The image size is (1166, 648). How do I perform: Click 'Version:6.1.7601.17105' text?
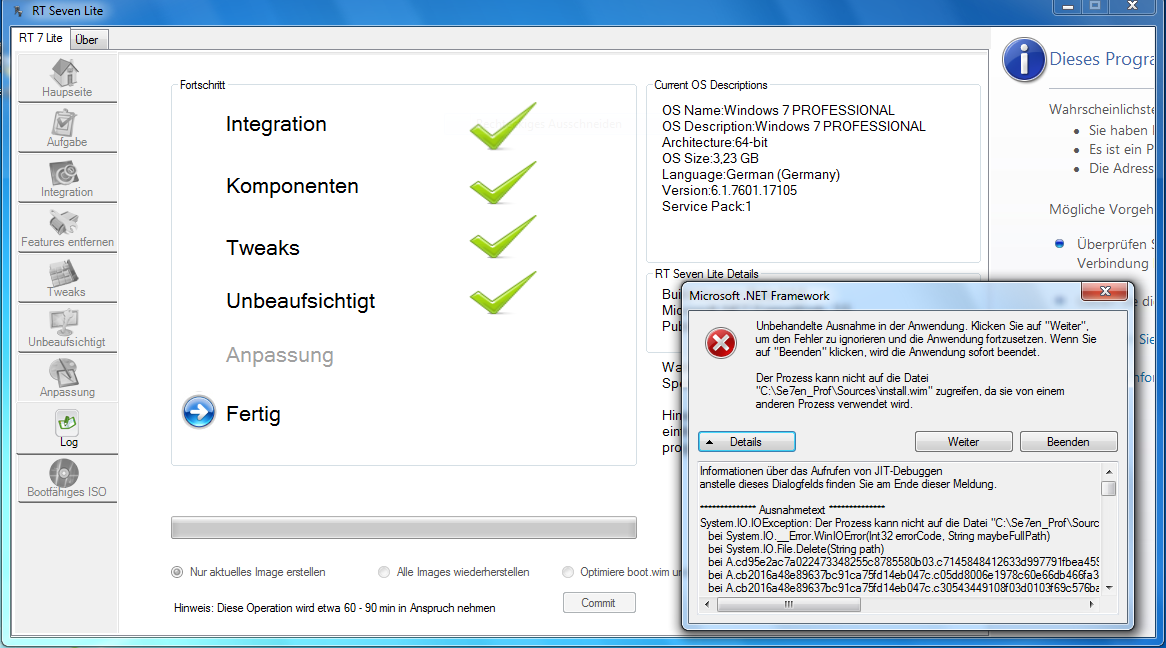click(x=729, y=190)
